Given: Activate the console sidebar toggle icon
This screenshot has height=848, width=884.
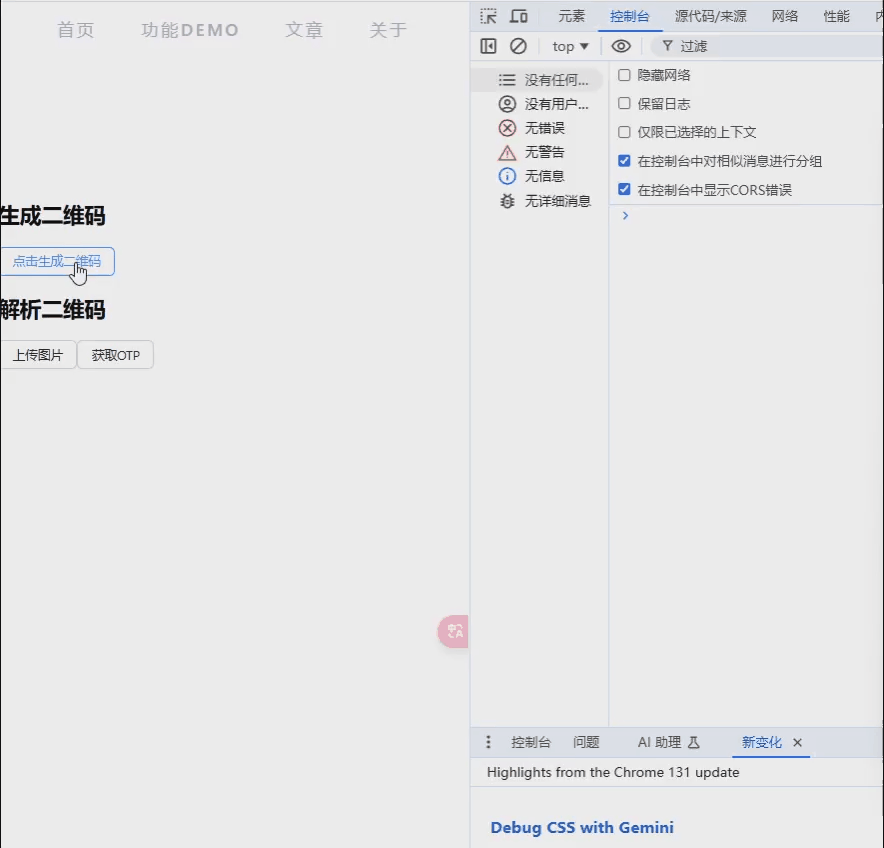Looking at the screenshot, I should [489, 46].
